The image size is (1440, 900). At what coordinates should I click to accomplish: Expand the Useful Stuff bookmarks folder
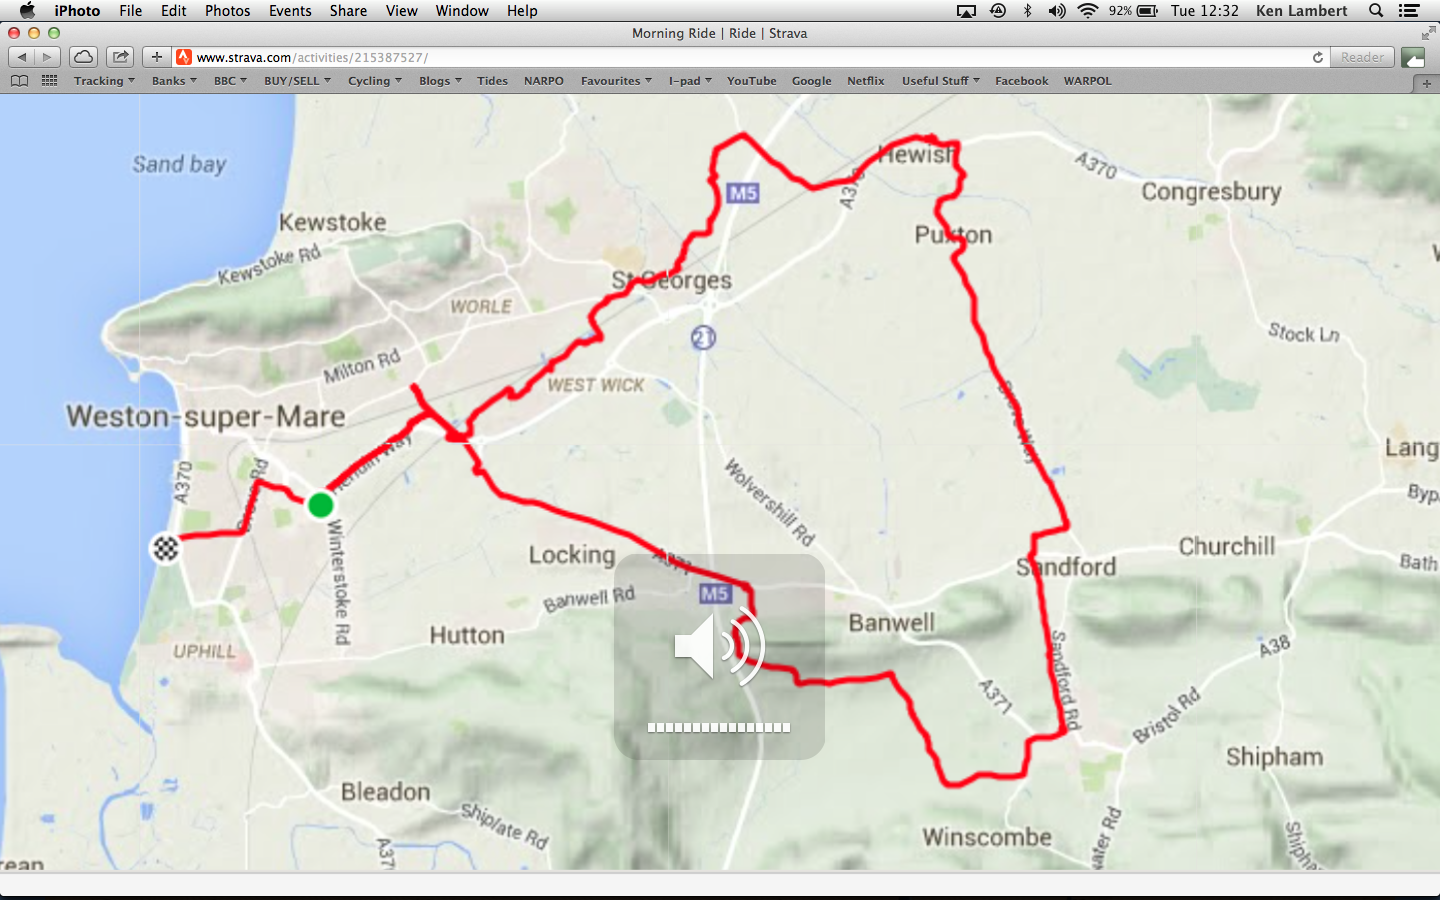click(941, 81)
